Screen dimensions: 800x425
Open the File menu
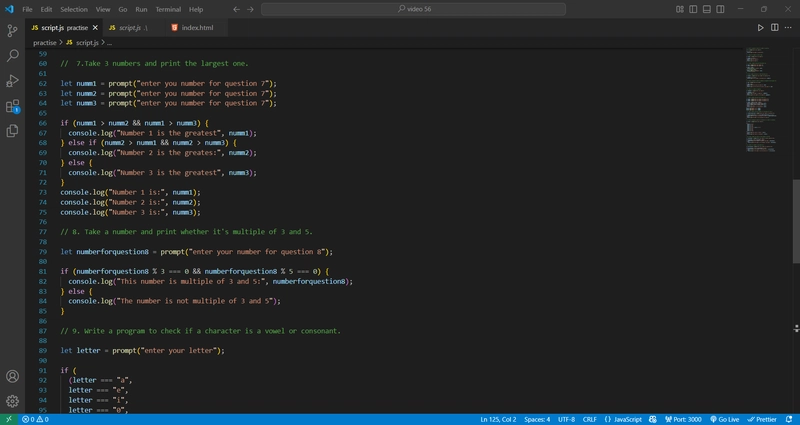point(27,9)
